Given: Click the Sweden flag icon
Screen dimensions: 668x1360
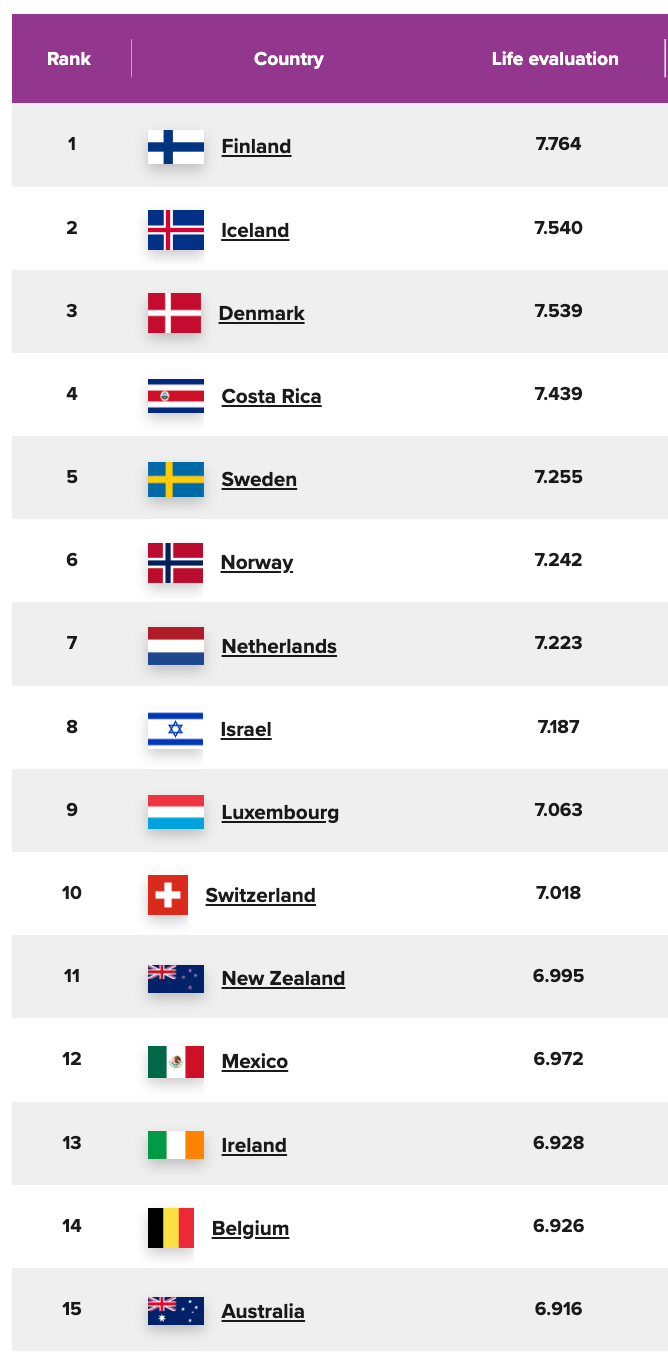Looking at the screenshot, I should point(176,479).
